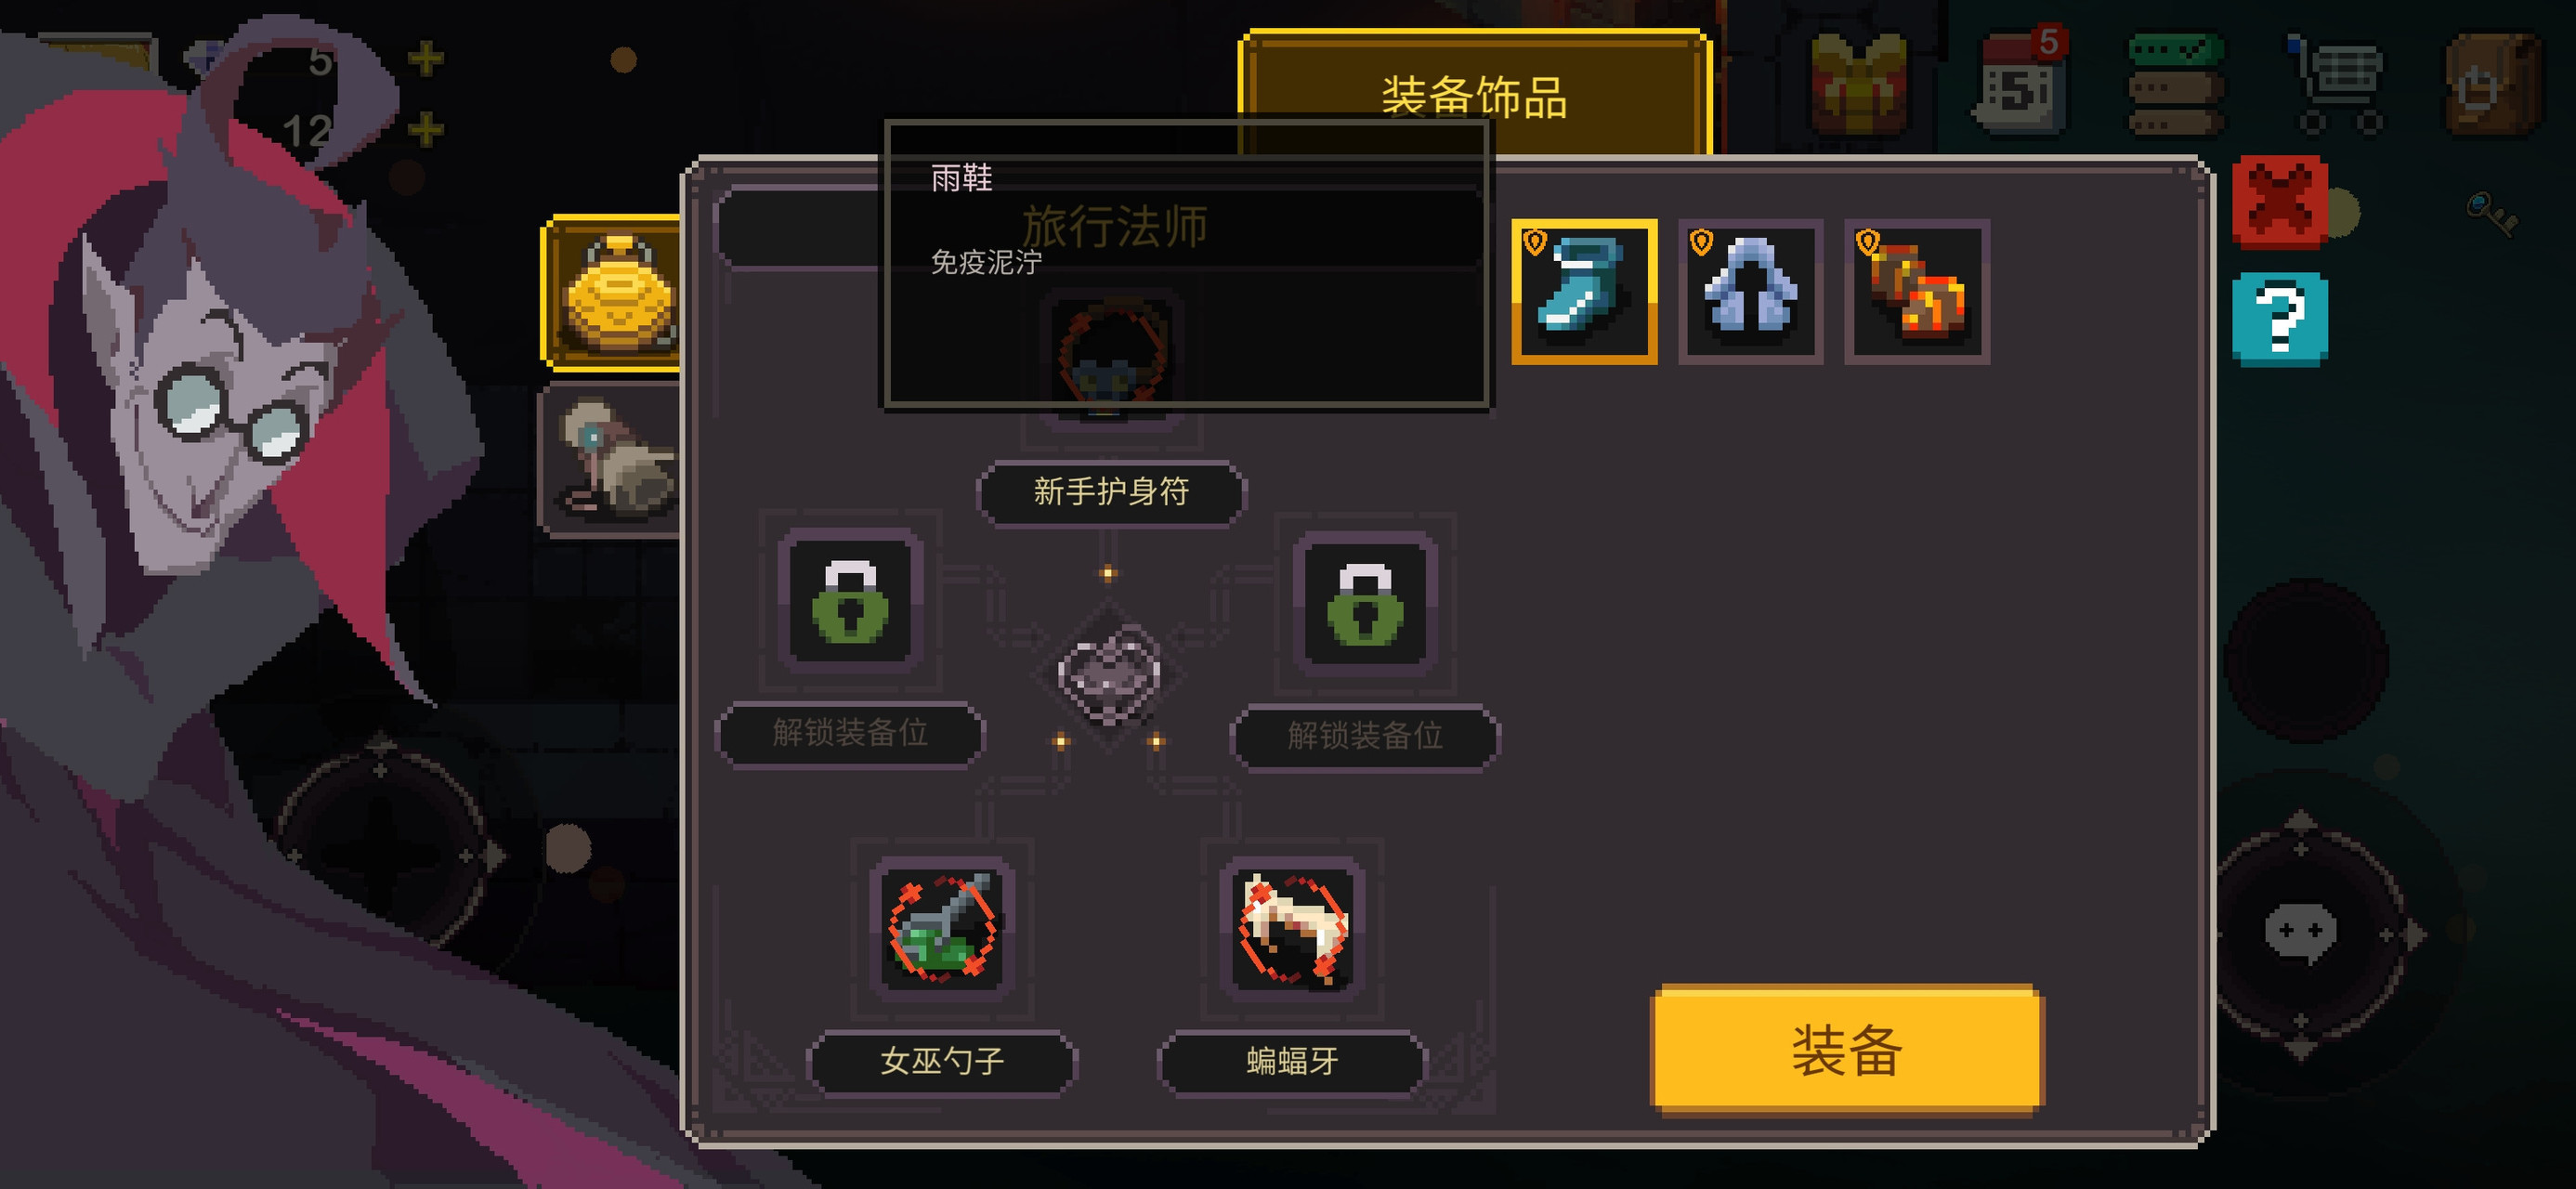
Task: Select the 女巫勺子 equipped slot
Action: 941,927
